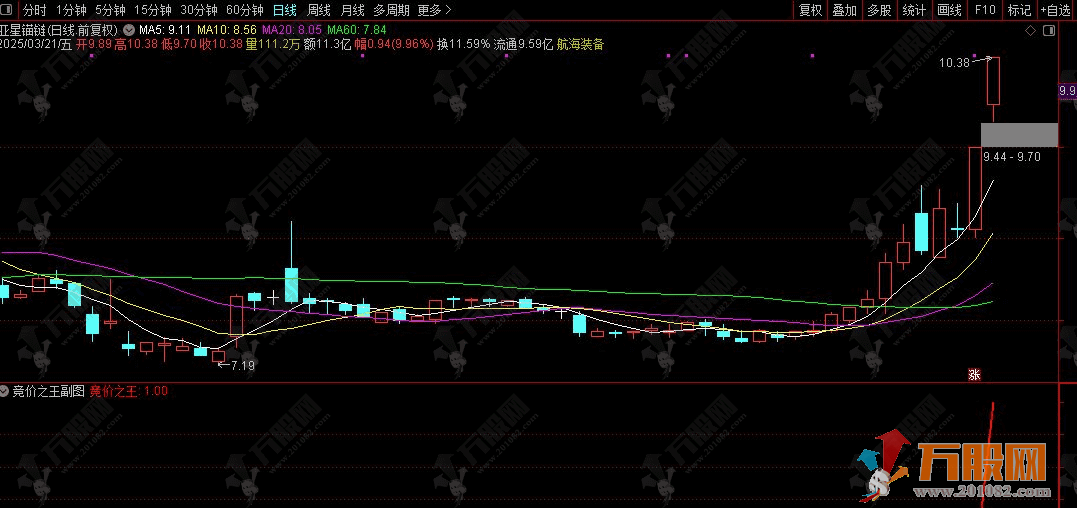This screenshot has height=508, width=1077.
Task: Click the diamond icon near the top right
Action: [1030, 31]
